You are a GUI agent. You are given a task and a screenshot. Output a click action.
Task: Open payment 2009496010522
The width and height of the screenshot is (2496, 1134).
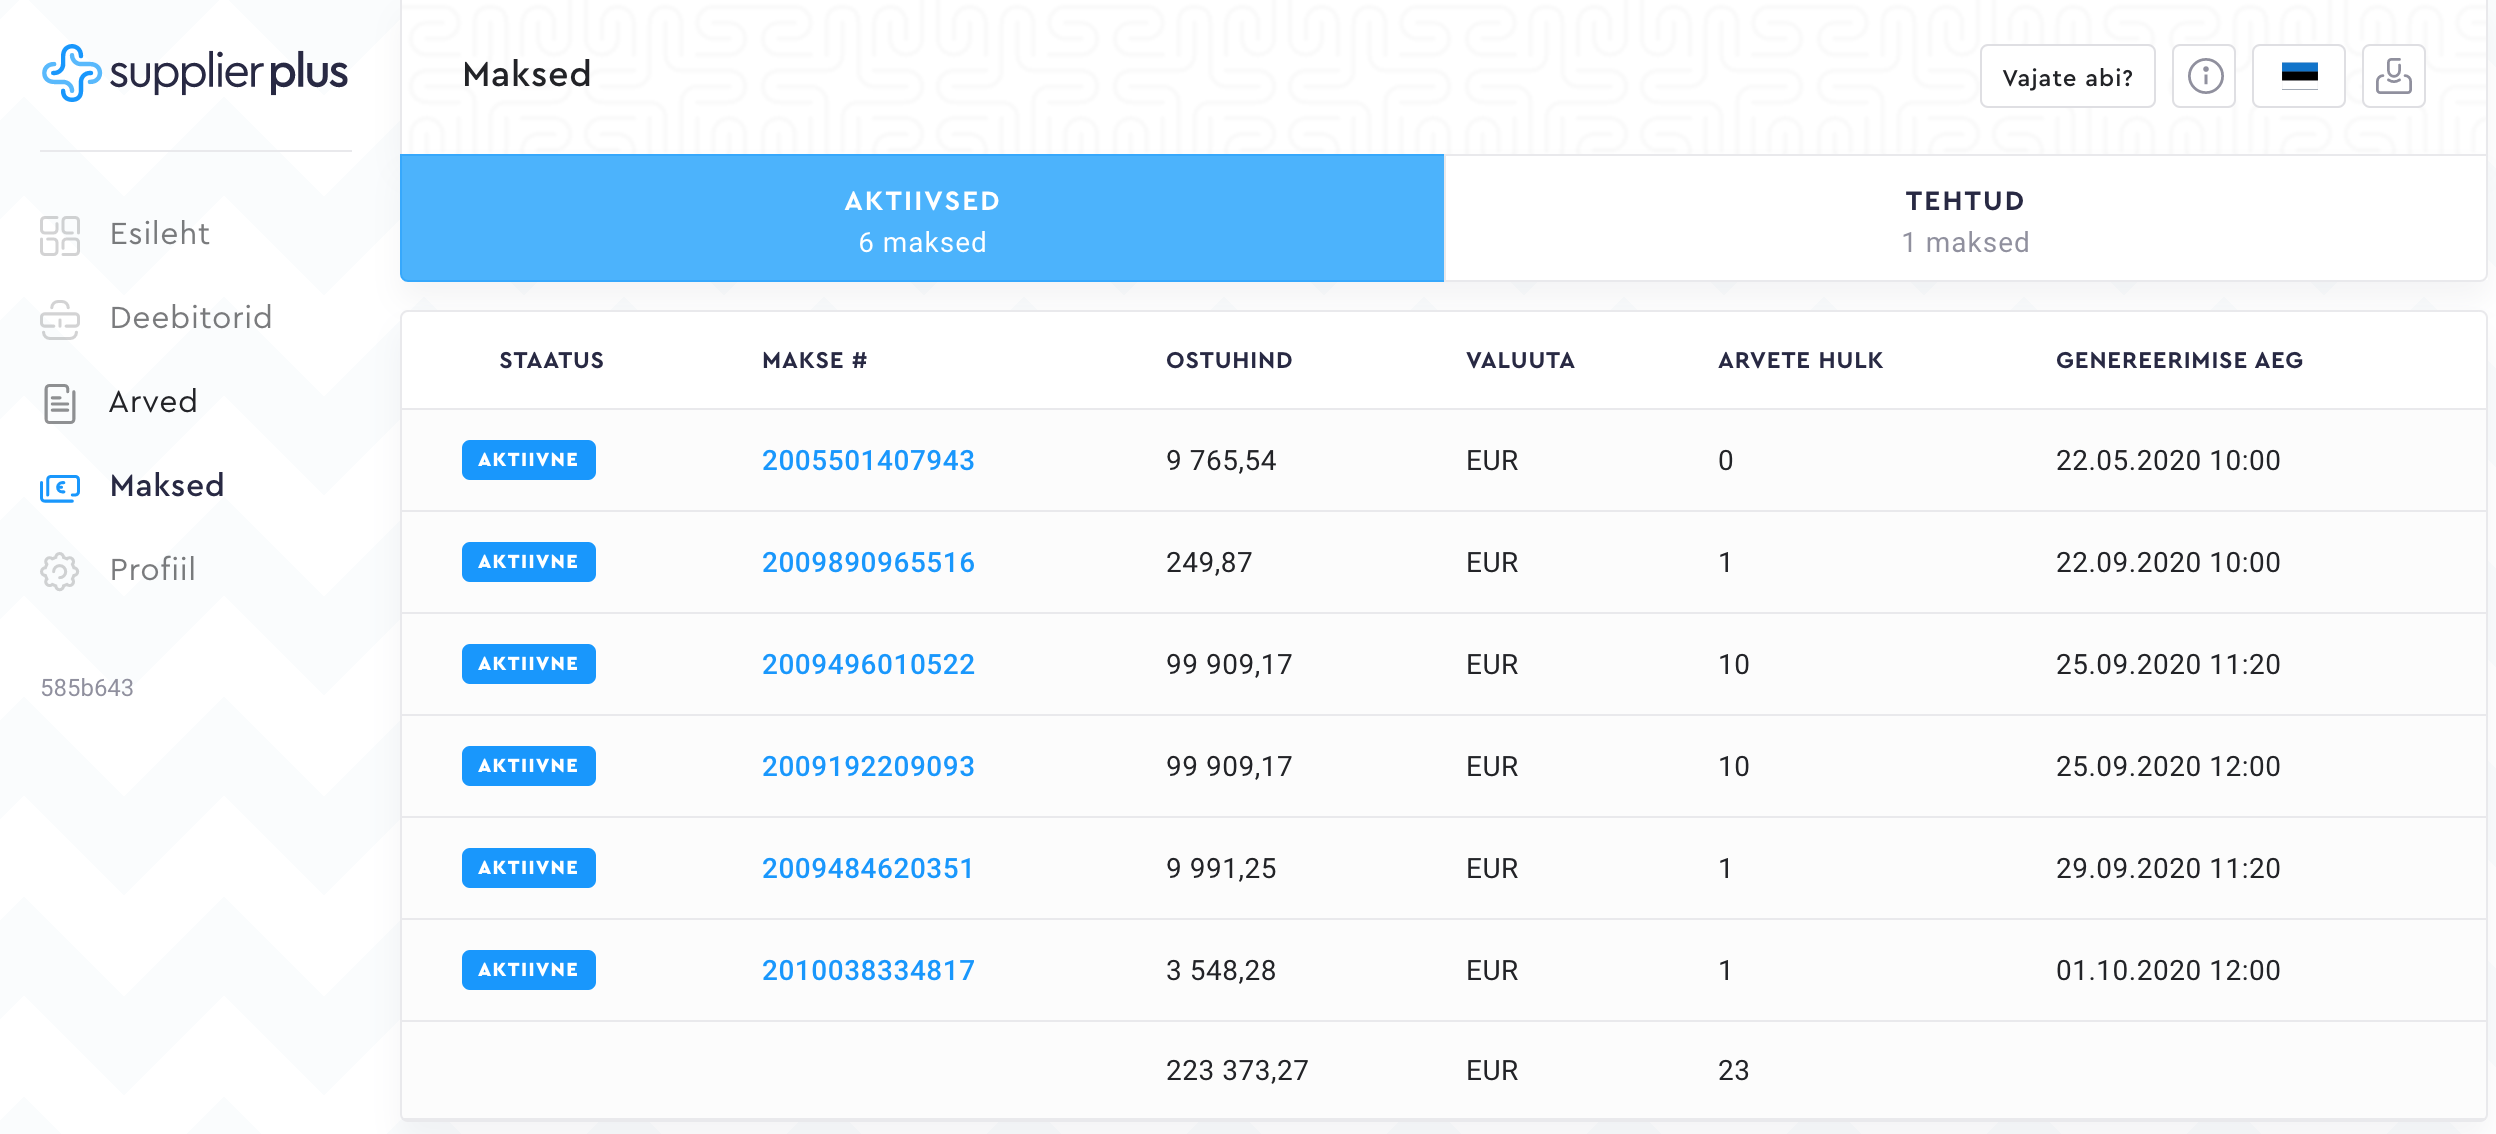point(867,664)
